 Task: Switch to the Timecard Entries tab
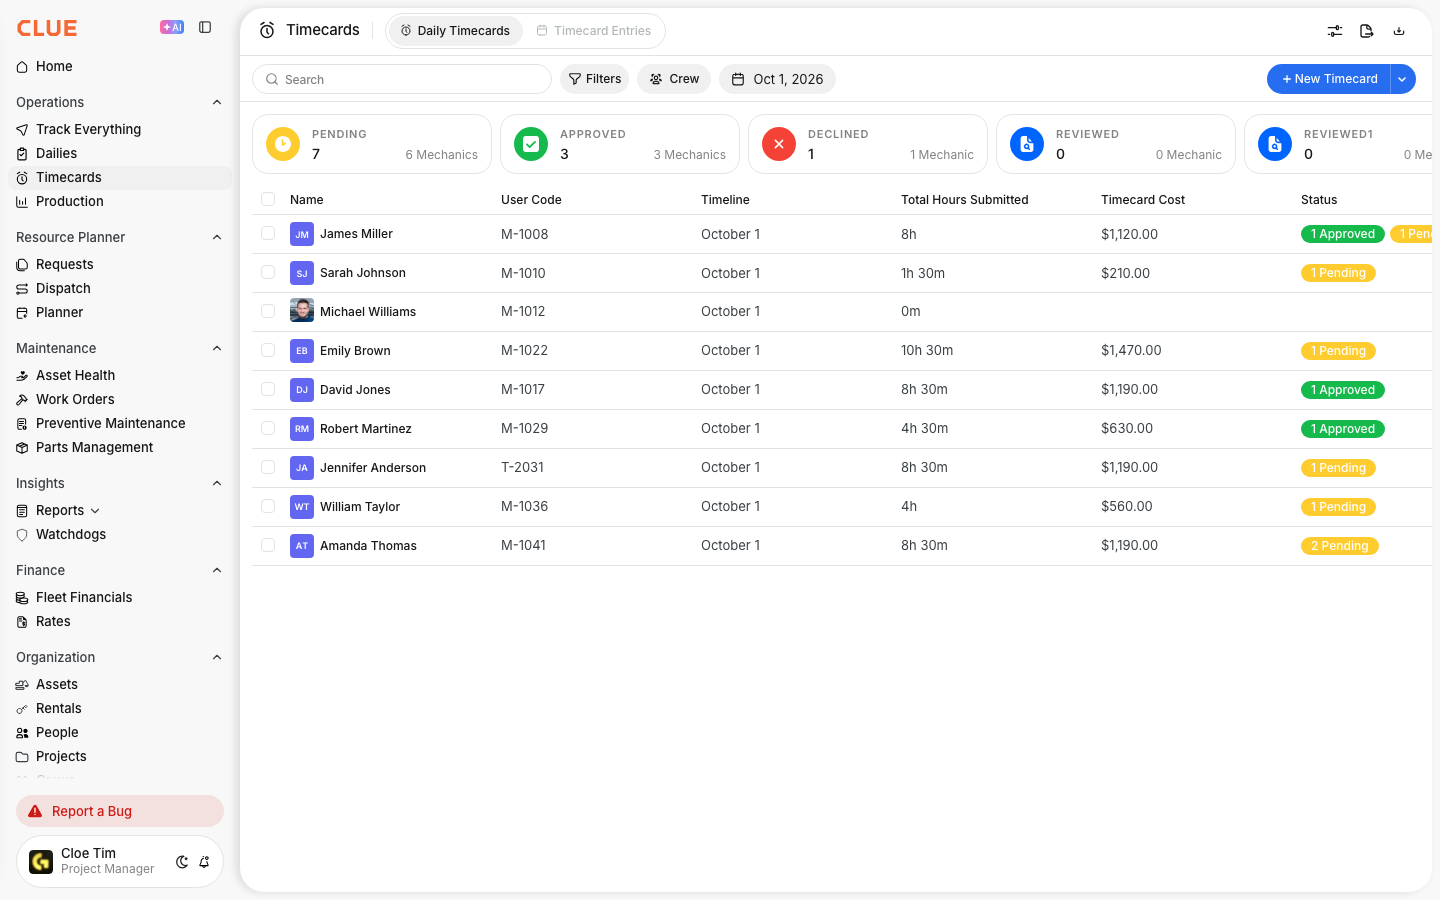[594, 31]
